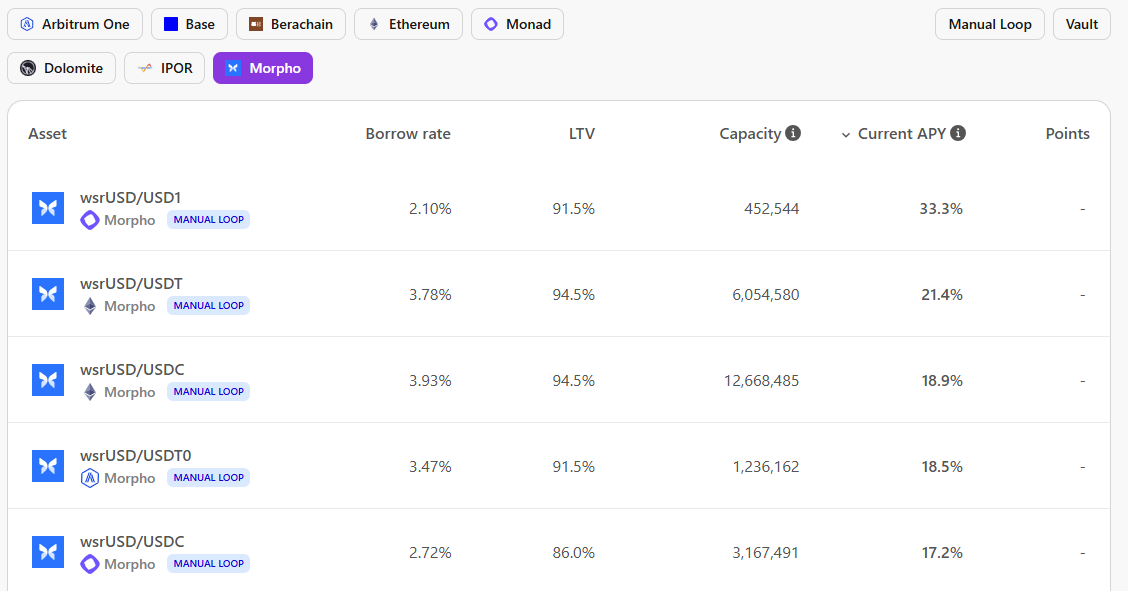Click Arbitrum chain icon in wsrUSD/USDT0 row
The width and height of the screenshot is (1128, 591).
pos(90,478)
